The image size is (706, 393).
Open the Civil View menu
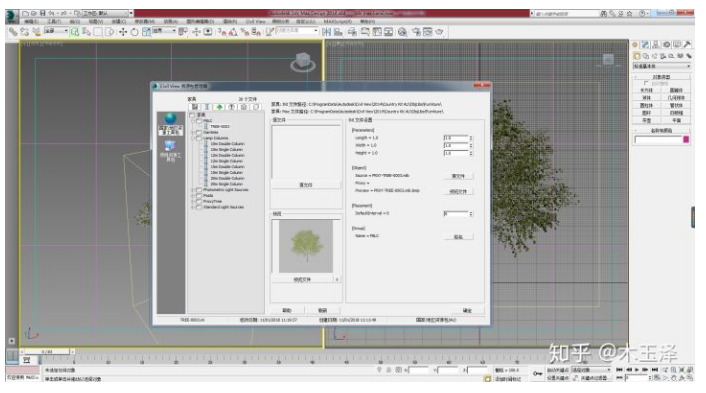[x=255, y=22]
